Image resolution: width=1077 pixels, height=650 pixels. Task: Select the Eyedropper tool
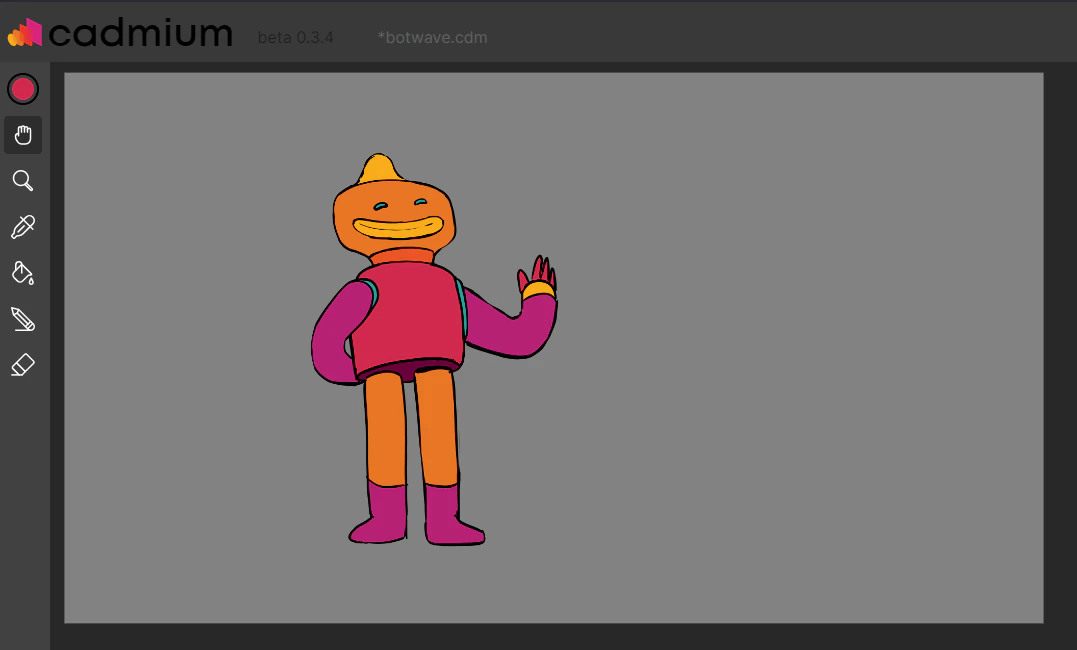pyautogui.click(x=23, y=227)
